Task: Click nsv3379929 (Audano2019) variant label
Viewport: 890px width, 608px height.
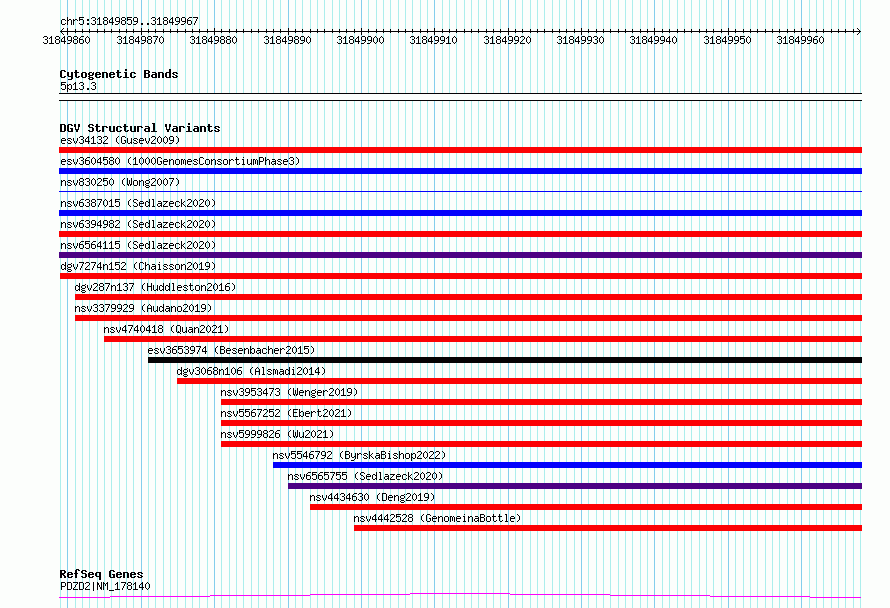Action: [x=143, y=308]
